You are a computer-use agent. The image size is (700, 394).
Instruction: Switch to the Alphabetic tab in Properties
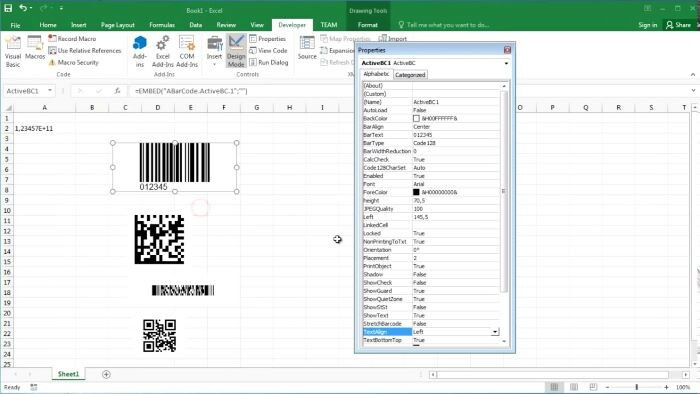point(376,74)
